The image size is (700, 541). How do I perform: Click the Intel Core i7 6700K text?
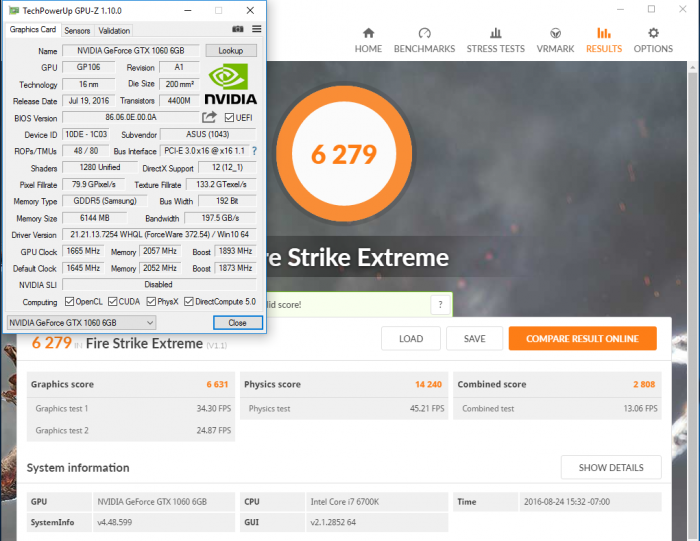click(x=345, y=502)
